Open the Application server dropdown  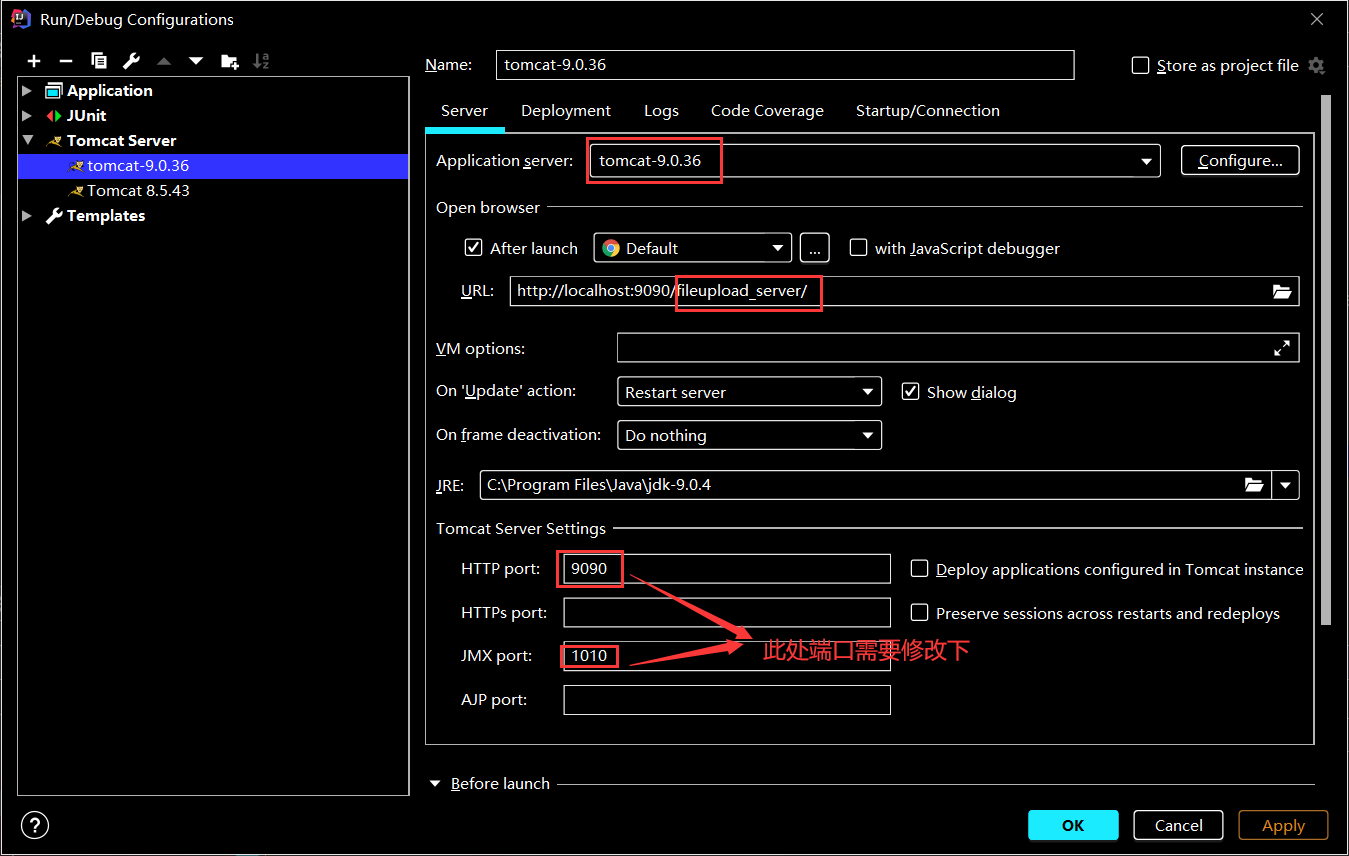(874, 161)
